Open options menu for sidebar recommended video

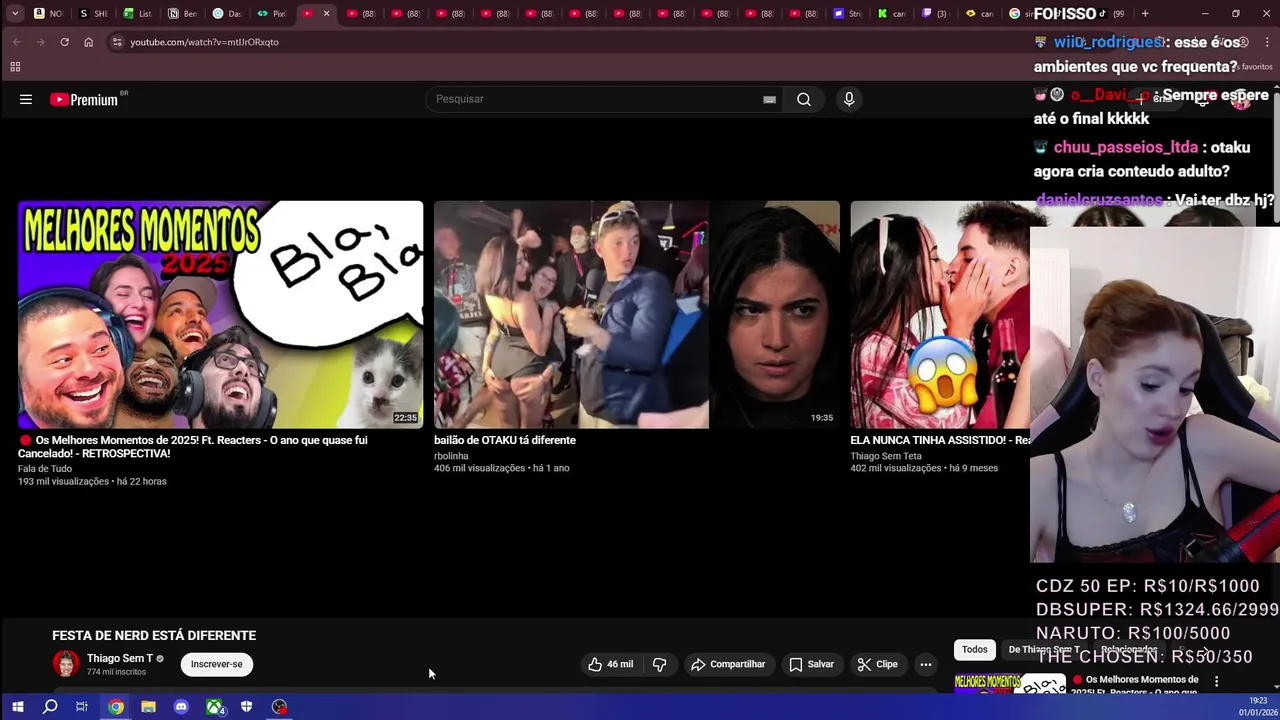click(x=1216, y=681)
